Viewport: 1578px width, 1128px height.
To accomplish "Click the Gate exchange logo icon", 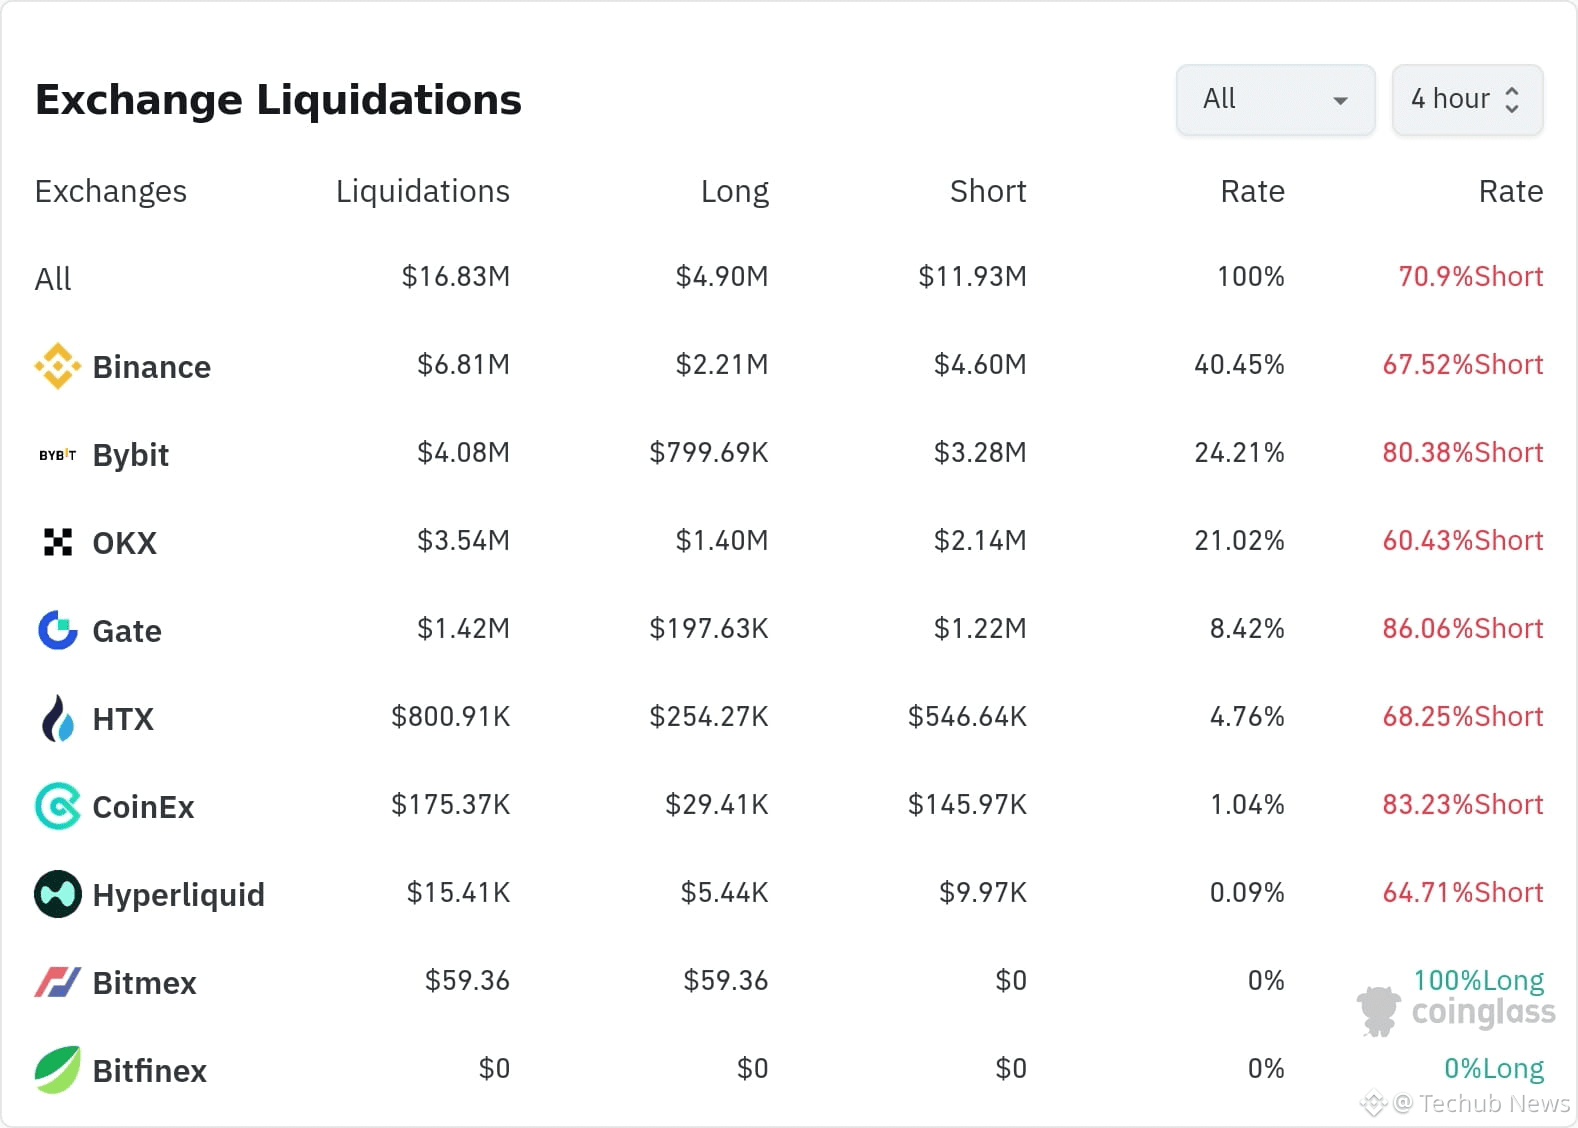I will (x=57, y=630).
